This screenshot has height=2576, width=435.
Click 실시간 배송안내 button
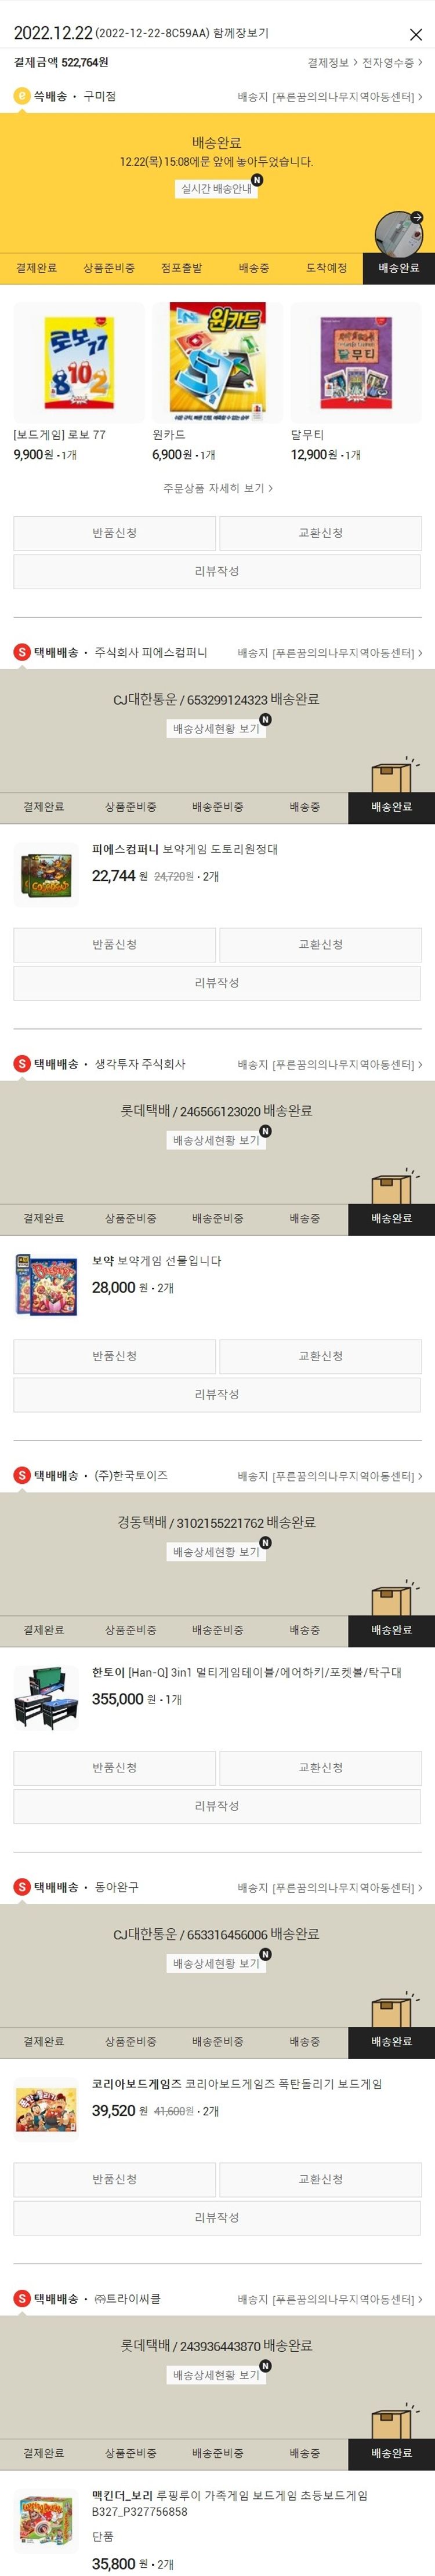[x=216, y=188]
